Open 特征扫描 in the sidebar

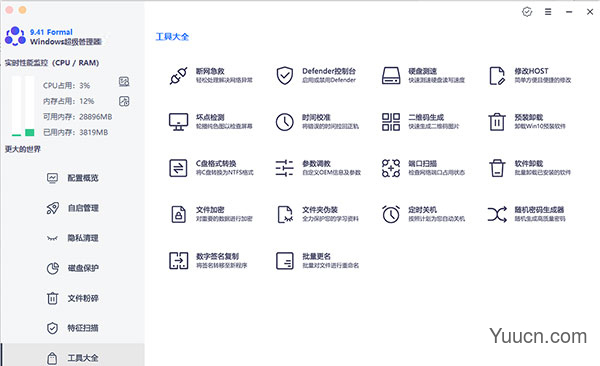click(x=73, y=328)
